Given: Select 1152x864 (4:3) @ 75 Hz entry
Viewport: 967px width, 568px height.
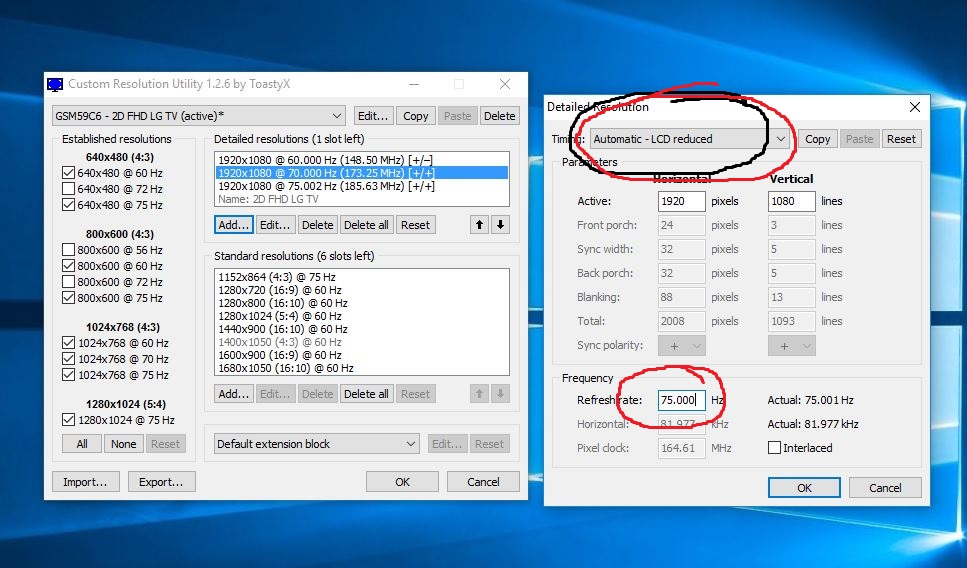Looking at the screenshot, I should click(361, 278).
